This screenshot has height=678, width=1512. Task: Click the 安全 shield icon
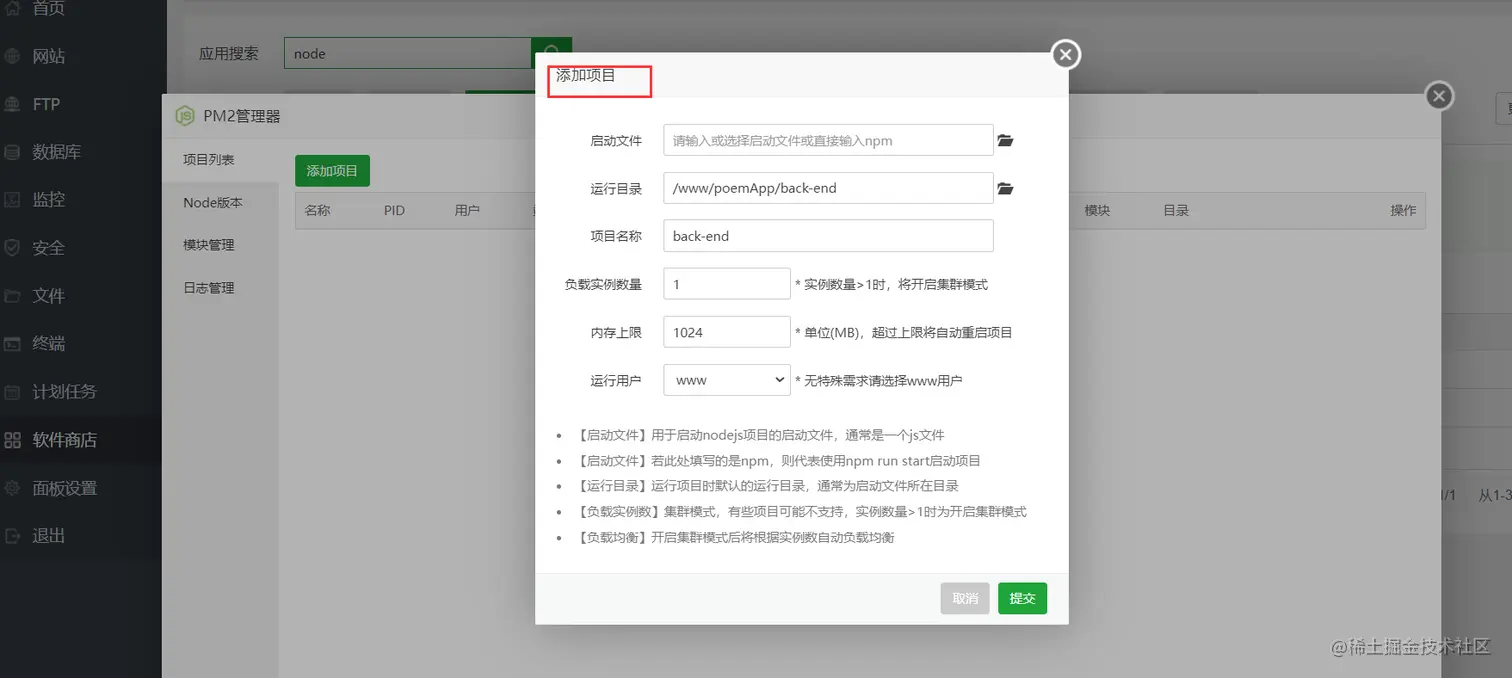click(12, 248)
